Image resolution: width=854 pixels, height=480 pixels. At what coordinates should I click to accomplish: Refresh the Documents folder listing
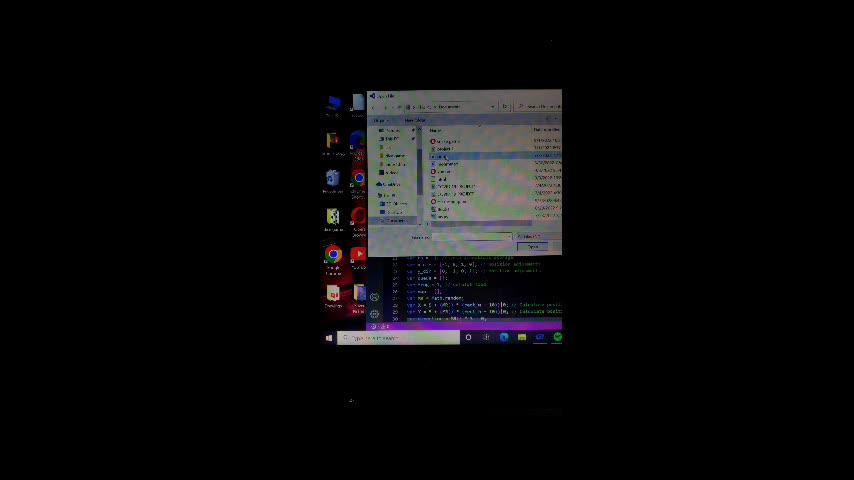click(504, 107)
